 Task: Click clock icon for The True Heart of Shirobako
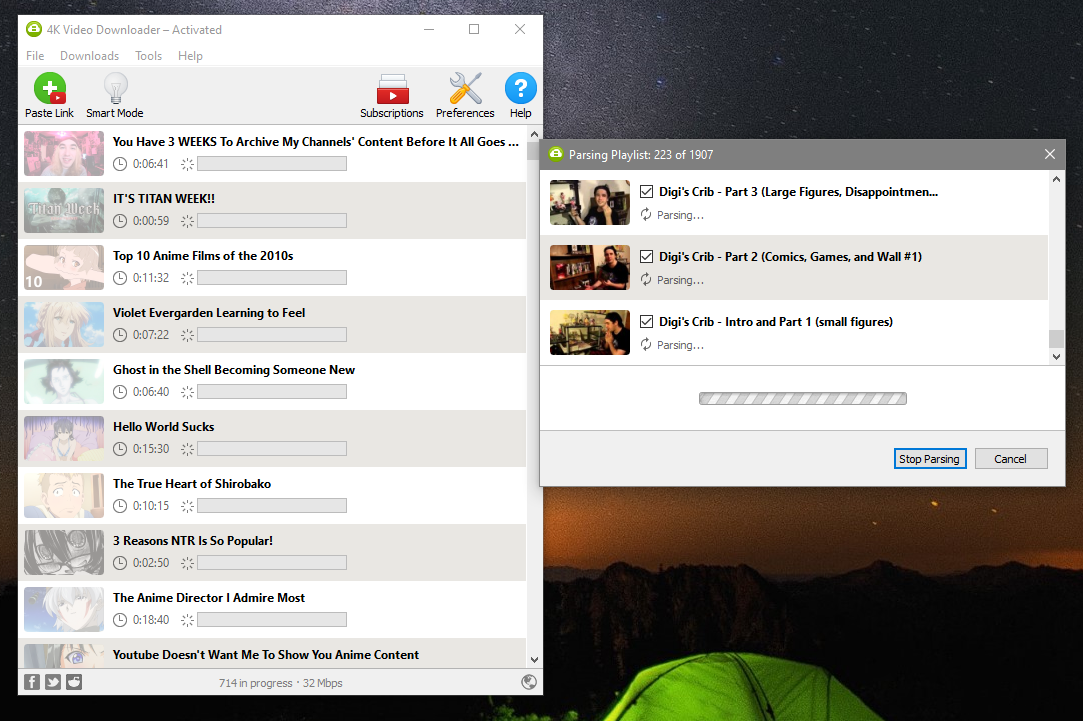[120, 506]
